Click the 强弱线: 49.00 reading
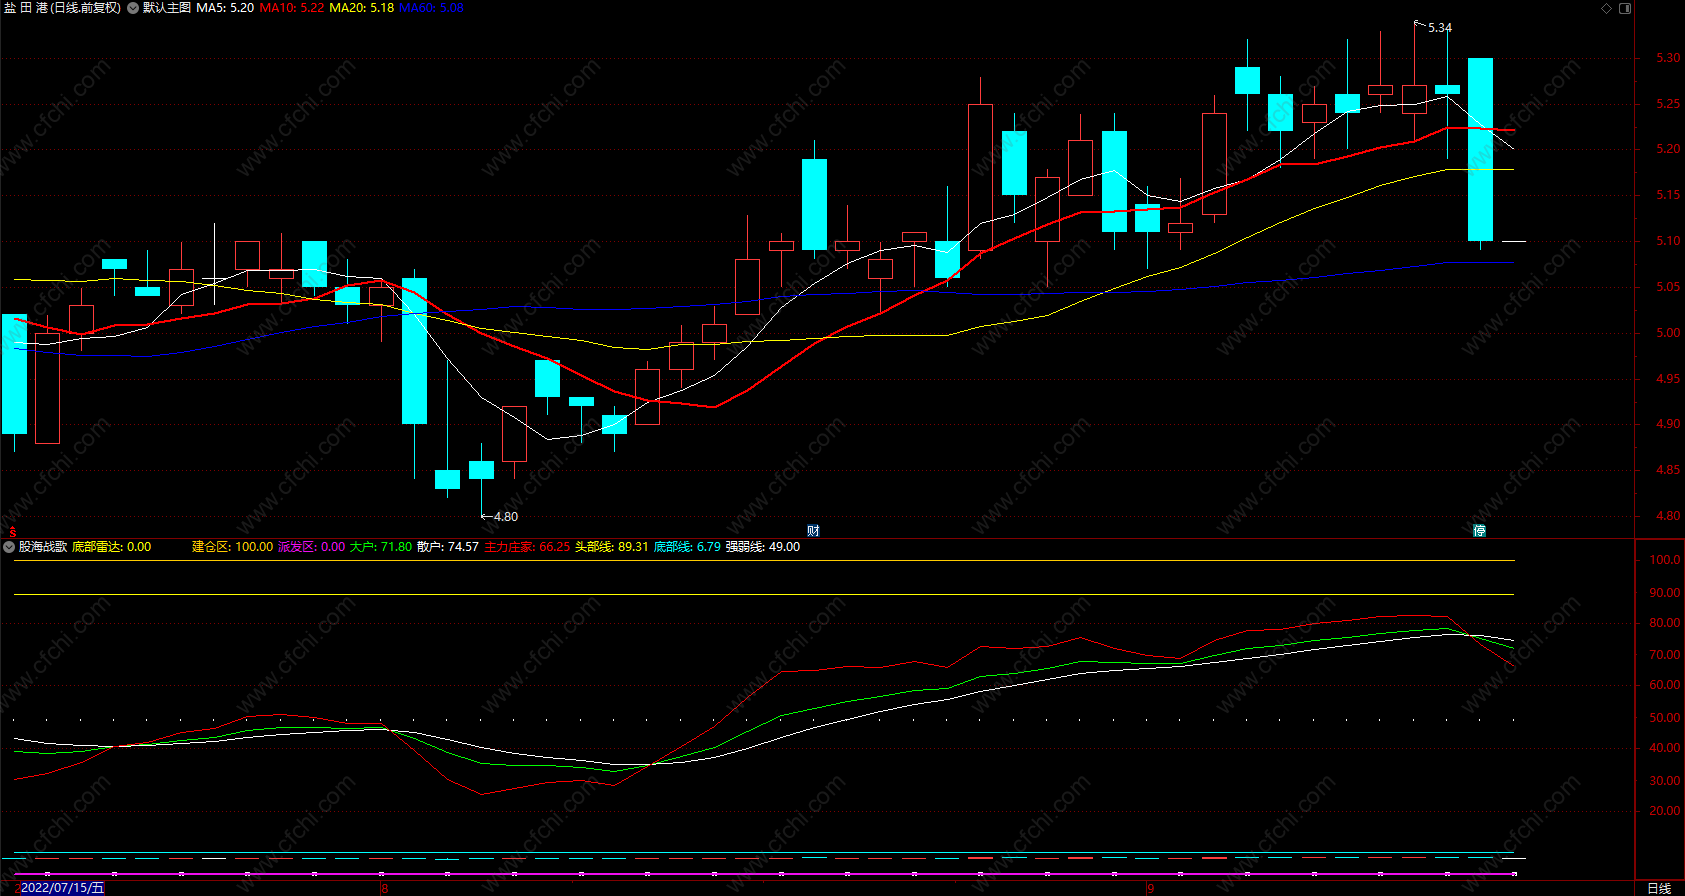The image size is (1685, 896). point(763,547)
